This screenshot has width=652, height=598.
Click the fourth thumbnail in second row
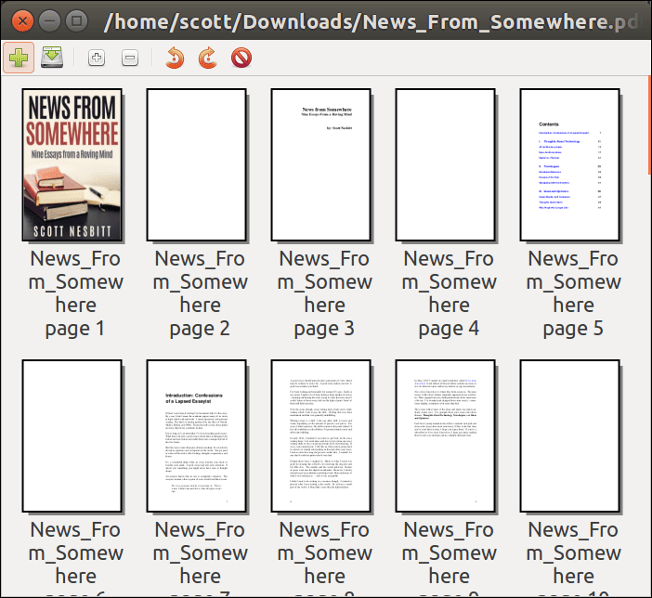tap(445, 436)
